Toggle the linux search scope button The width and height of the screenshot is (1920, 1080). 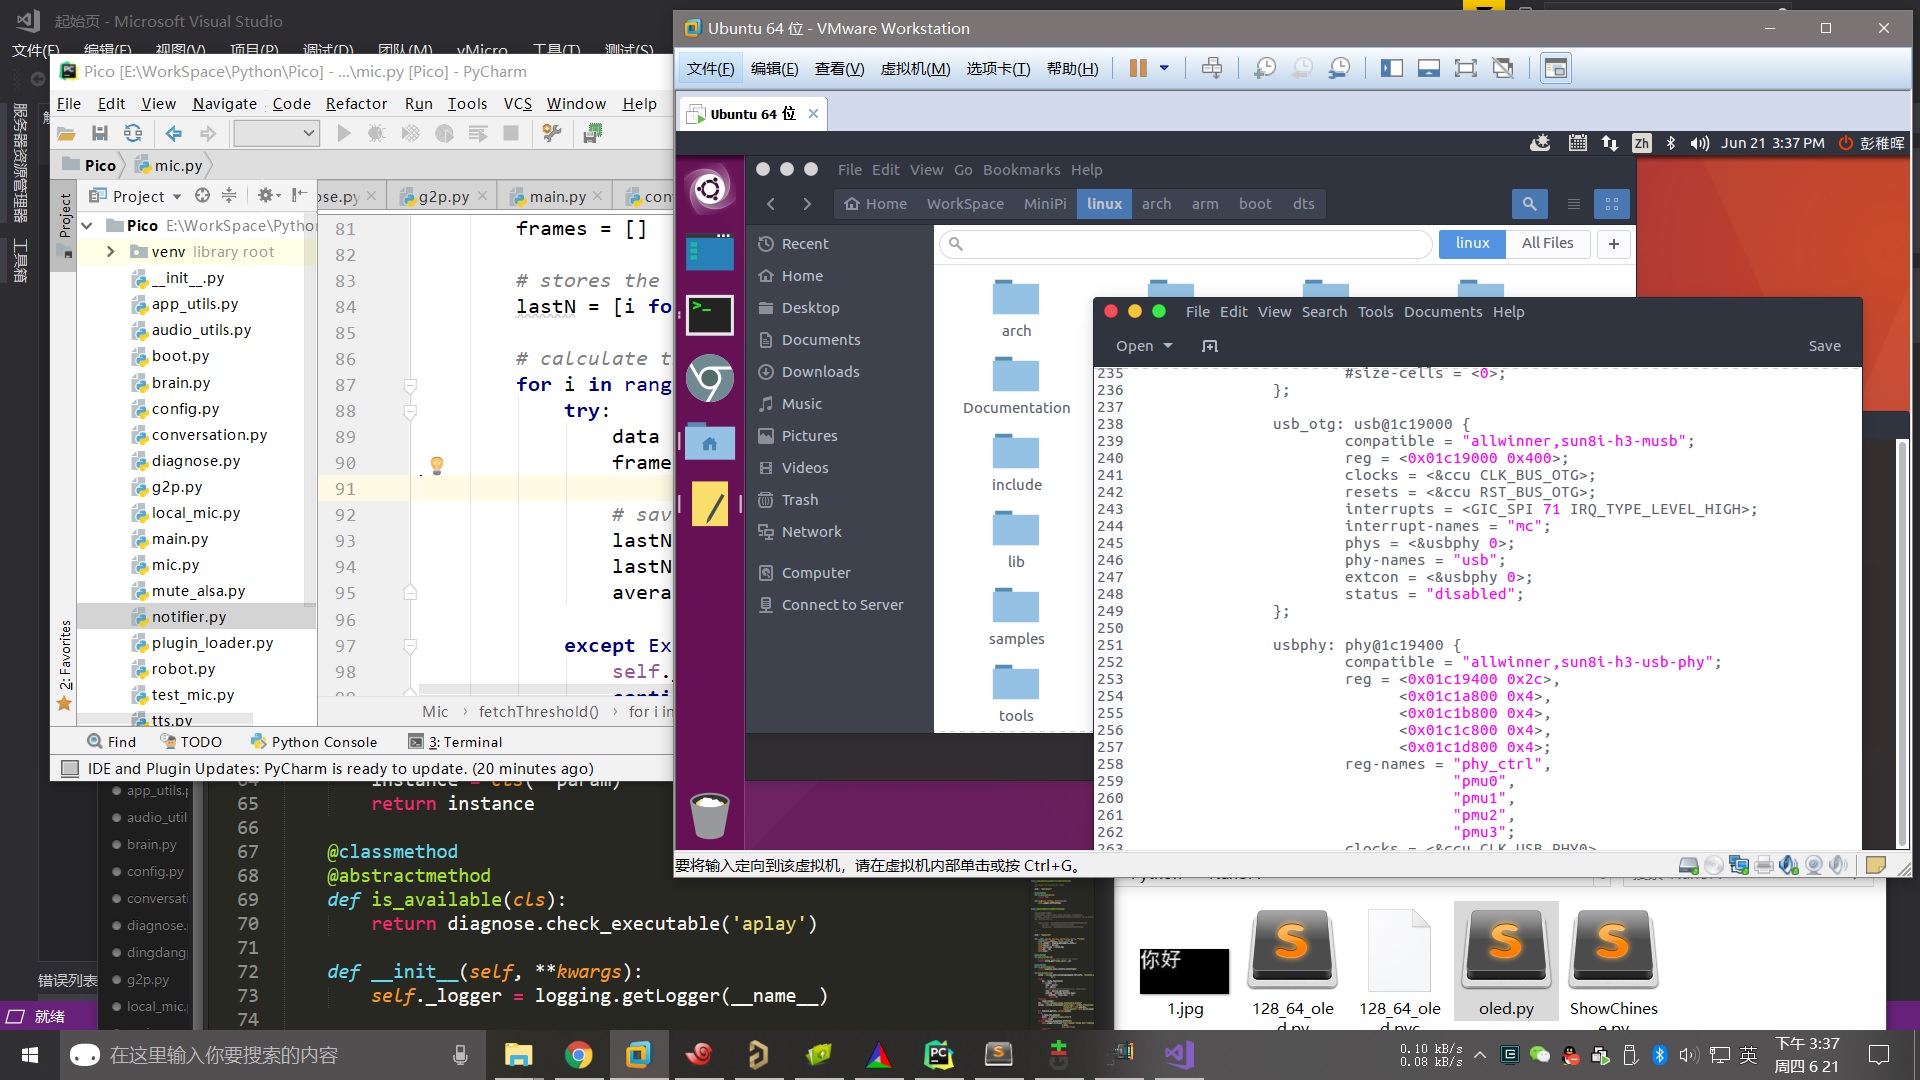1472,243
